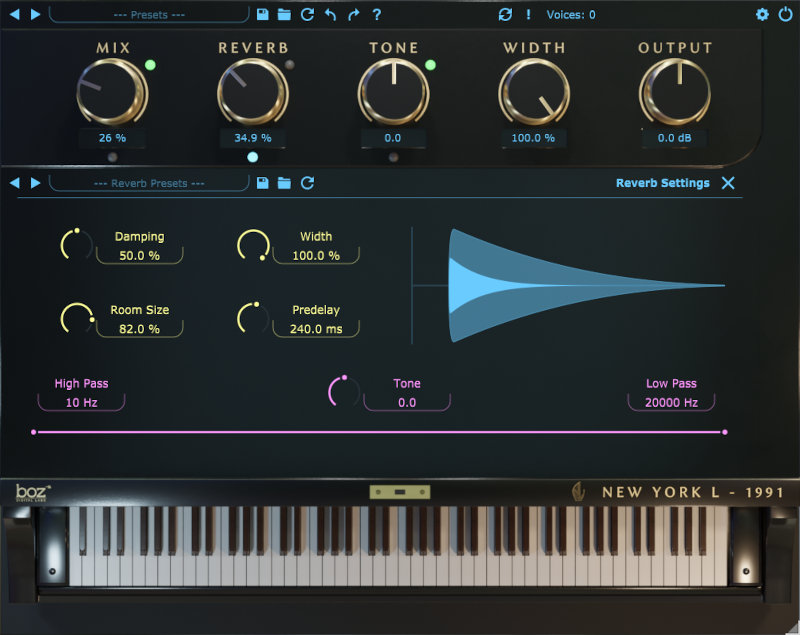
Task: Click the undo arrow icon
Action: coord(330,15)
